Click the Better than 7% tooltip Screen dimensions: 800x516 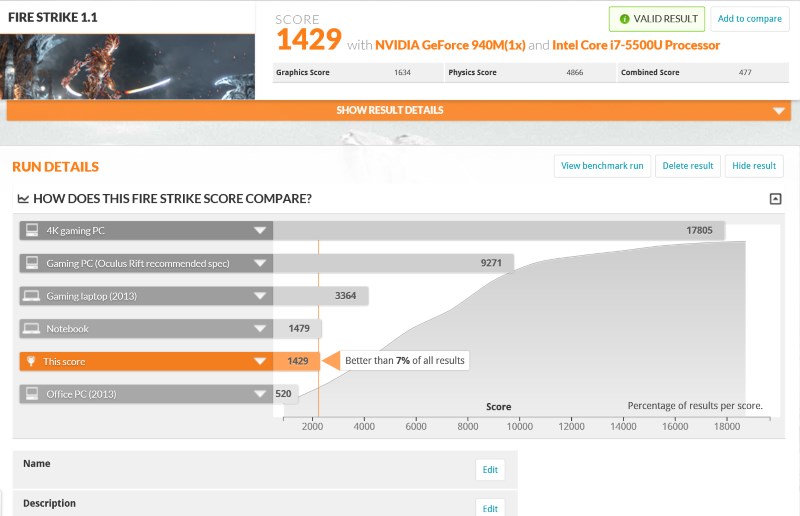(x=405, y=360)
